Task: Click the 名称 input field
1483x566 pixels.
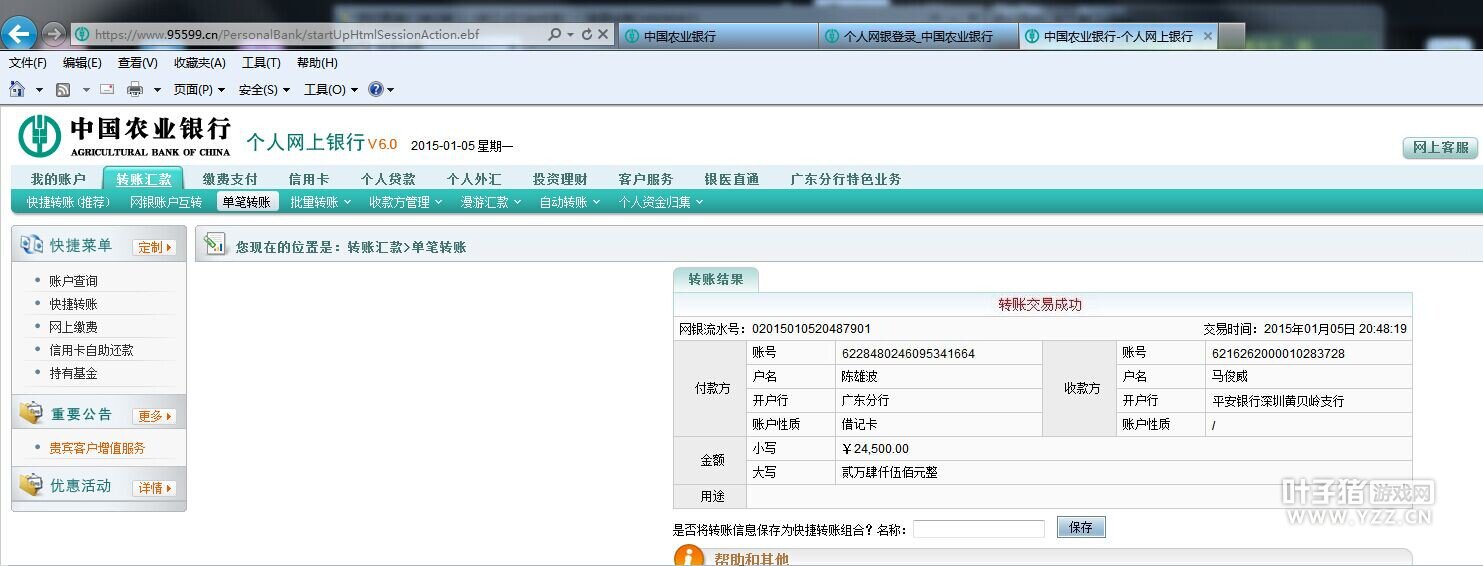Action: [978, 529]
